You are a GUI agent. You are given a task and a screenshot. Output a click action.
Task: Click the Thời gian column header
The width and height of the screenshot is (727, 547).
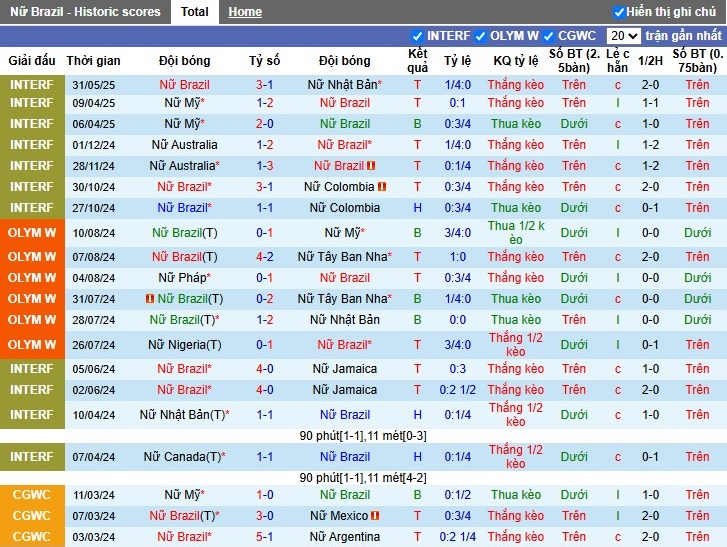(93, 61)
